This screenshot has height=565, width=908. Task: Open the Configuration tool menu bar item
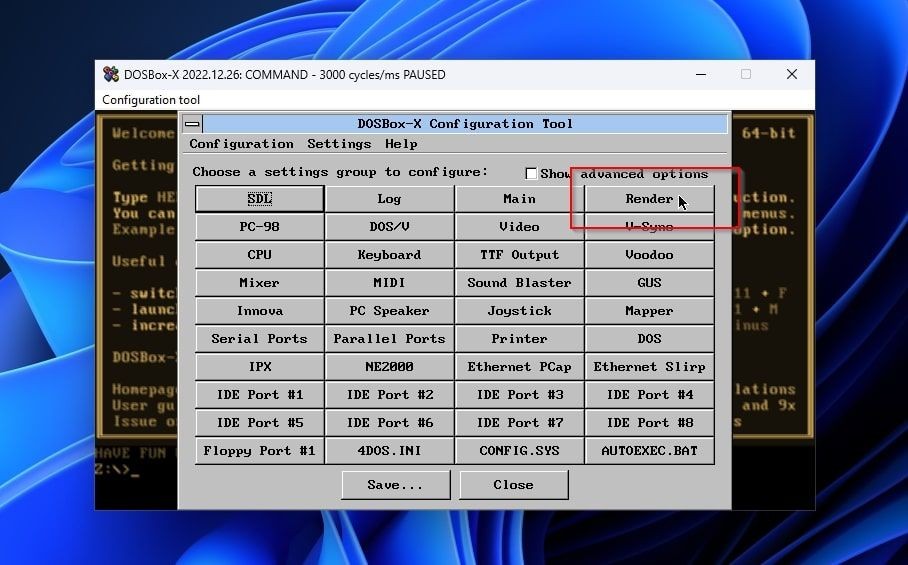[x=151, y=100]
